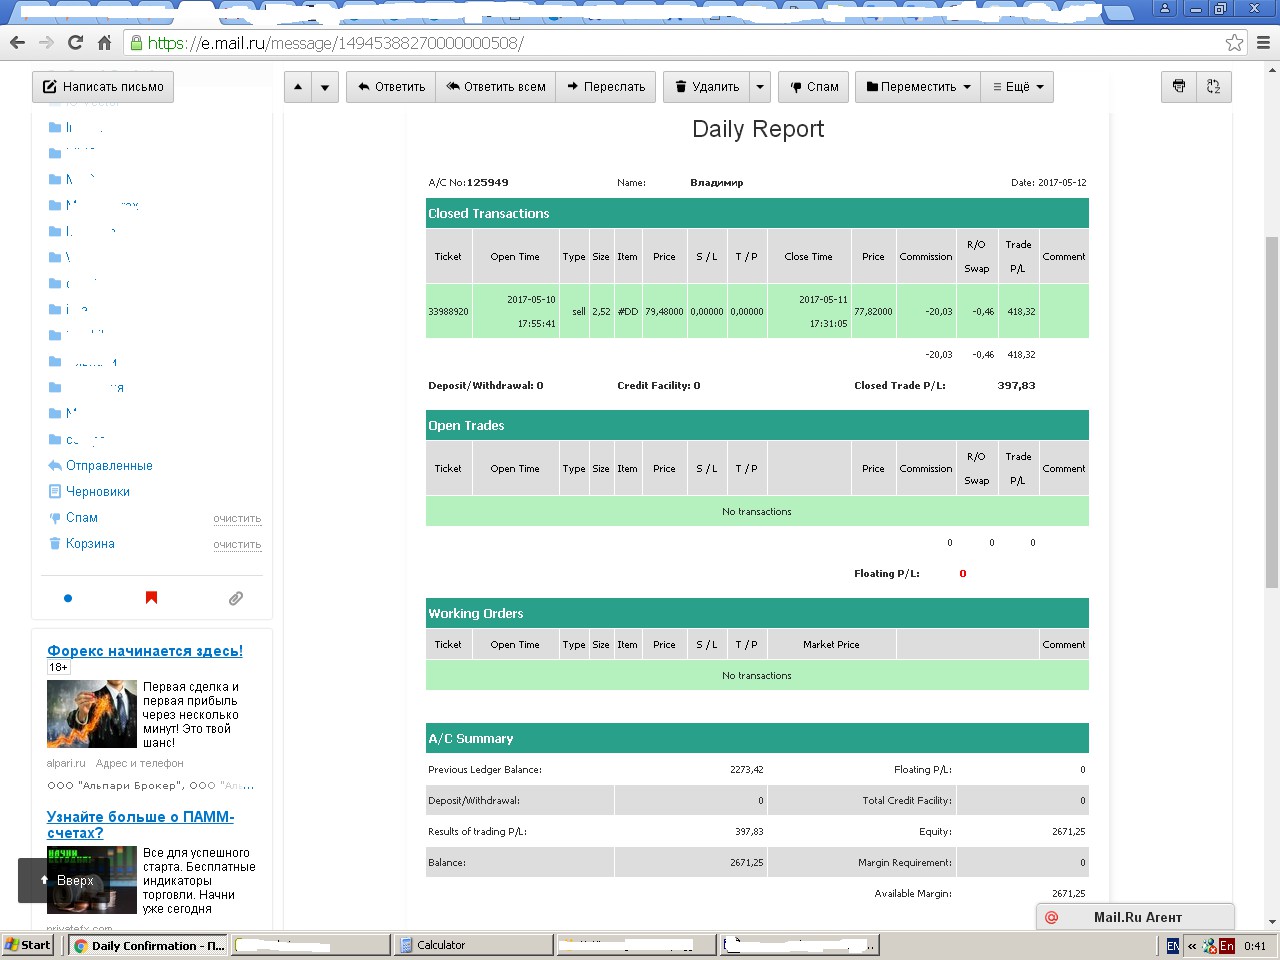This screenshot has height=960, width=1280.
Task: Click the Вверх scroll-to-top button
Action: tap(66, 881)
